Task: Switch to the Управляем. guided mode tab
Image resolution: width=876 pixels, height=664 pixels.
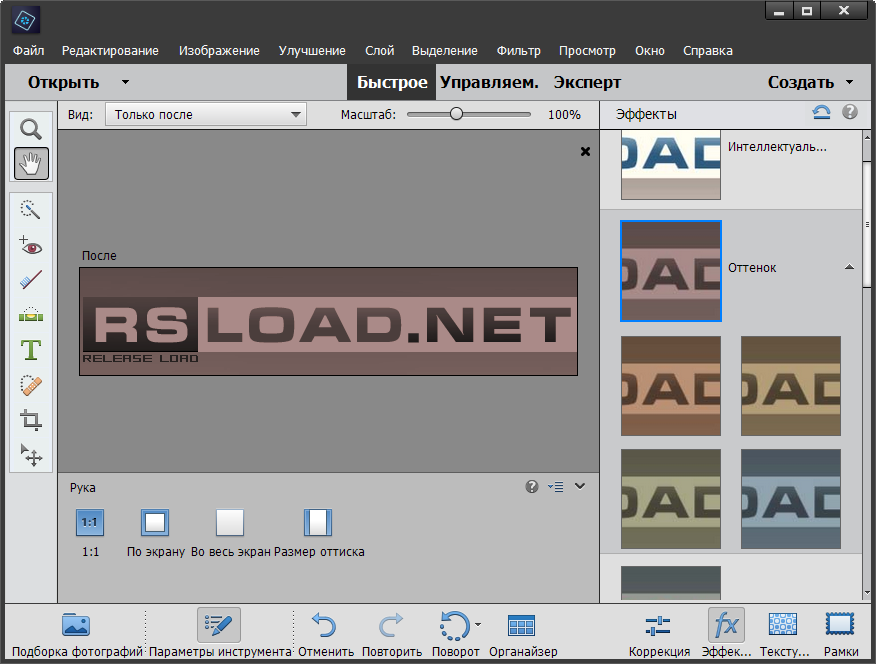Action: point(489,82)
